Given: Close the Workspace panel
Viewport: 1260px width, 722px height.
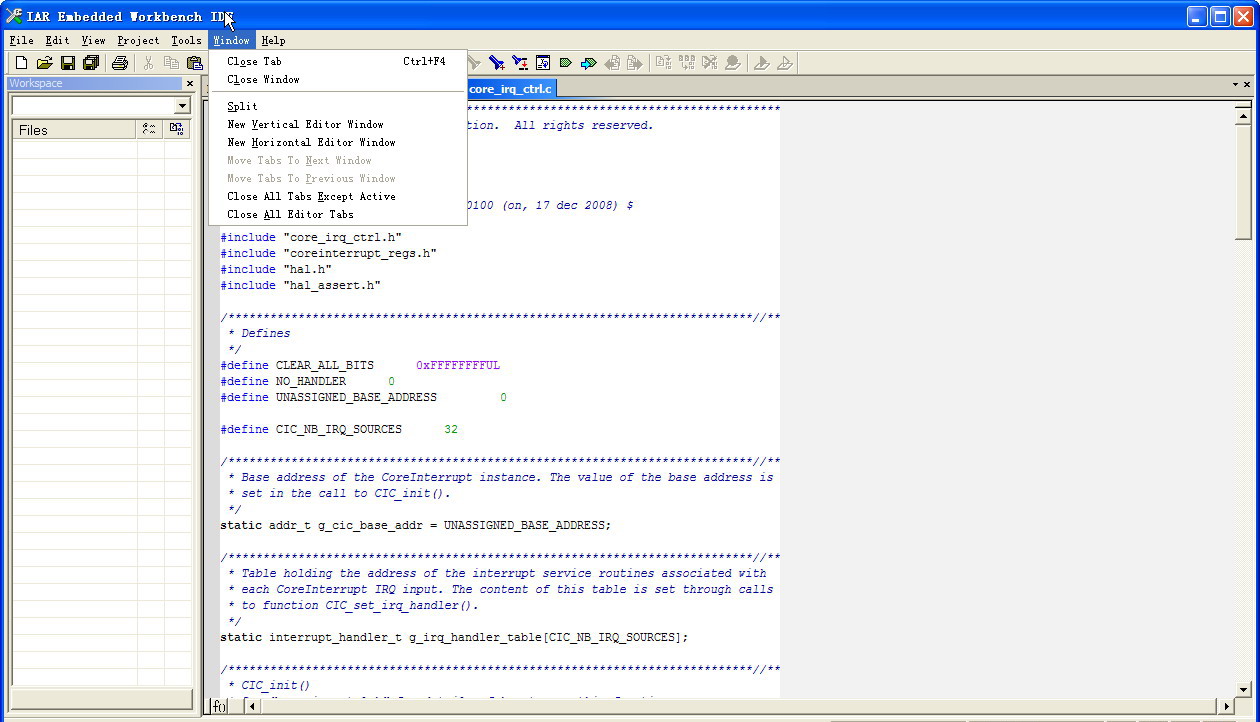Looking at the screenshot, I should [x=190, y=84].
